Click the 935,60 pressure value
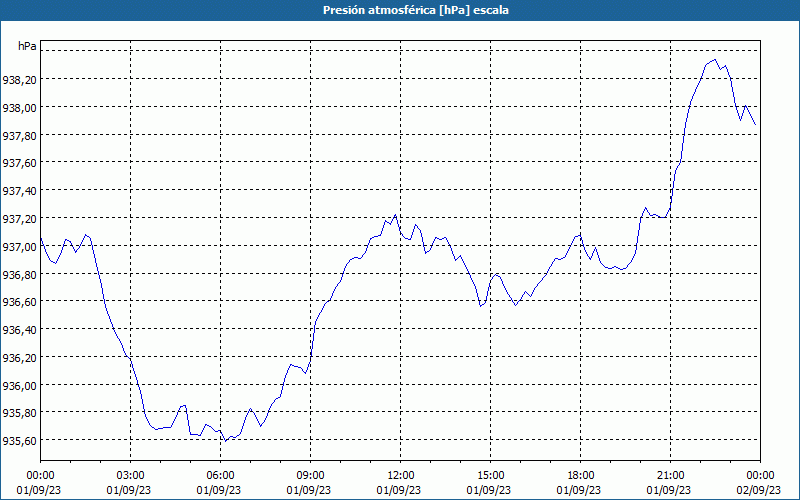This screenshot has height=500, width=800. [19, 441]
